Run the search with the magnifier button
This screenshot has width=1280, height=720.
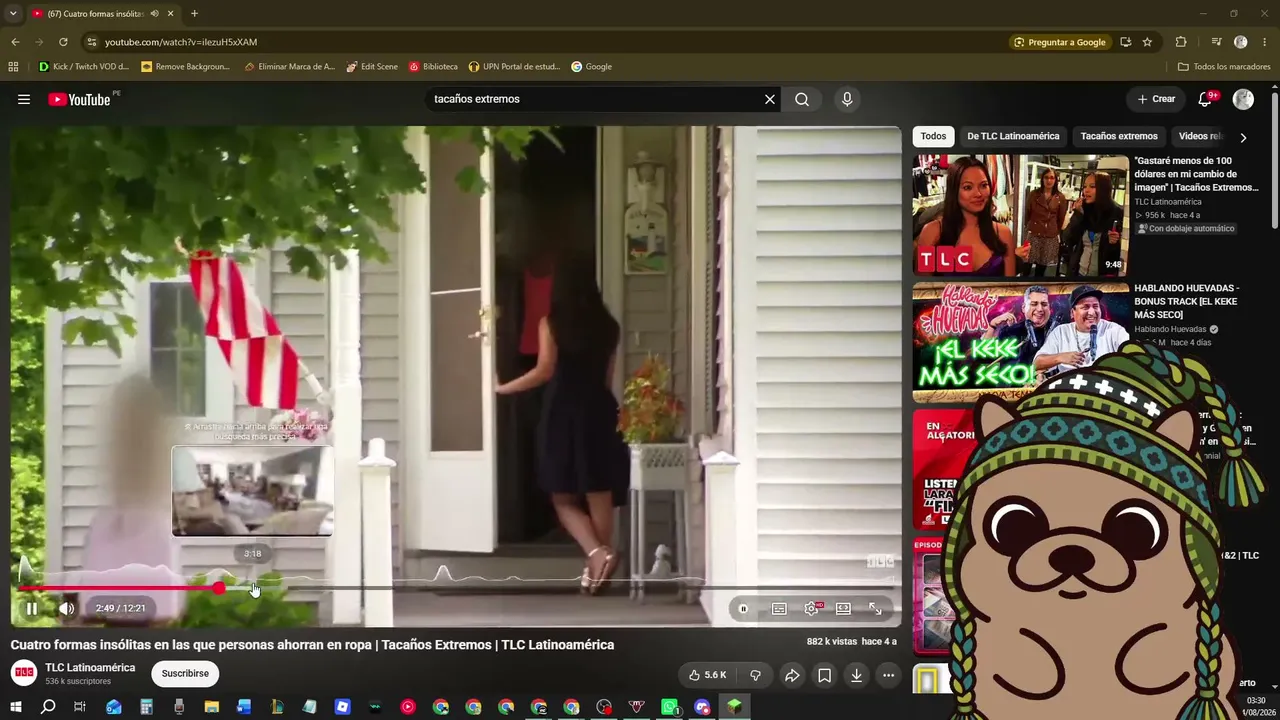click(802, 99)
